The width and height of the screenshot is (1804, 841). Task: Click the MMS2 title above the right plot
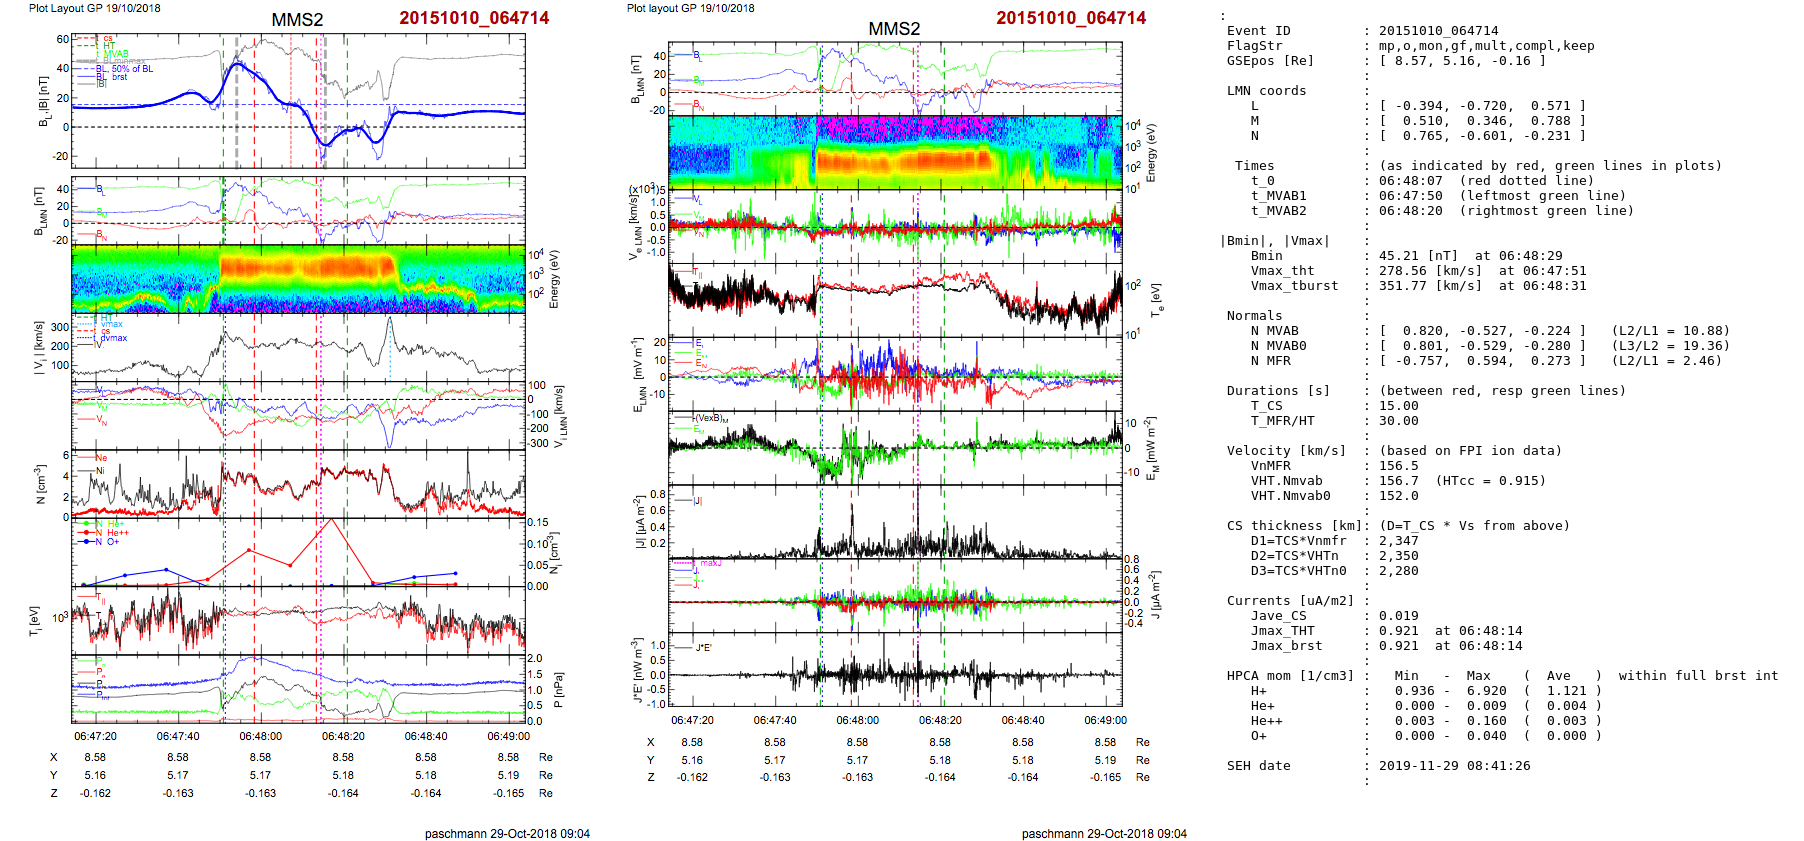tap(894, 29)
